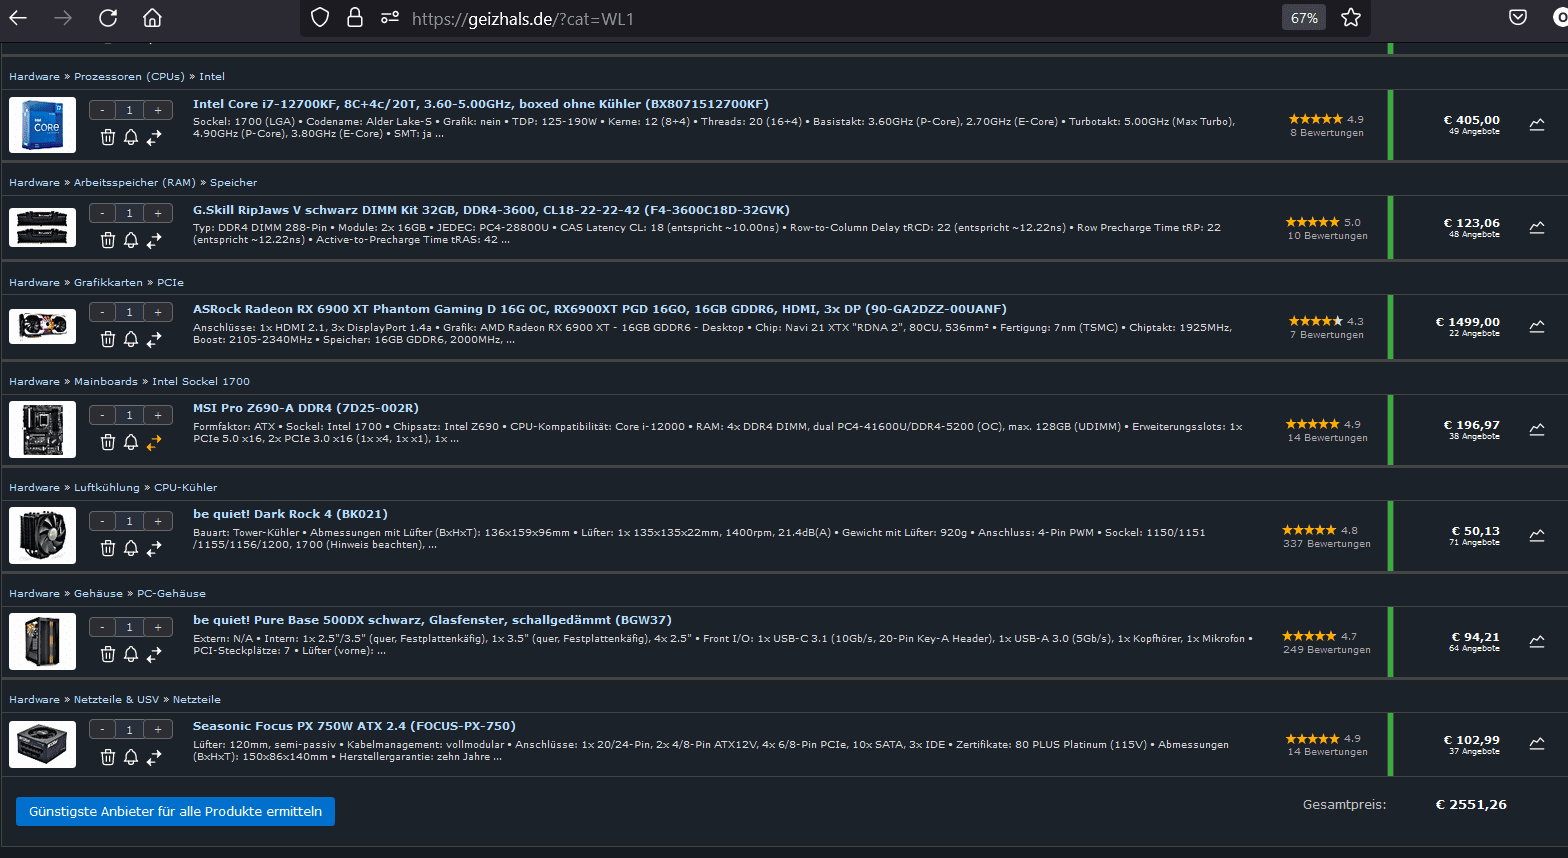
Task: Open Arbeitsspeicher (RAM) breadcrumb link
Action: pyautogui.click(x=135, y=182)
